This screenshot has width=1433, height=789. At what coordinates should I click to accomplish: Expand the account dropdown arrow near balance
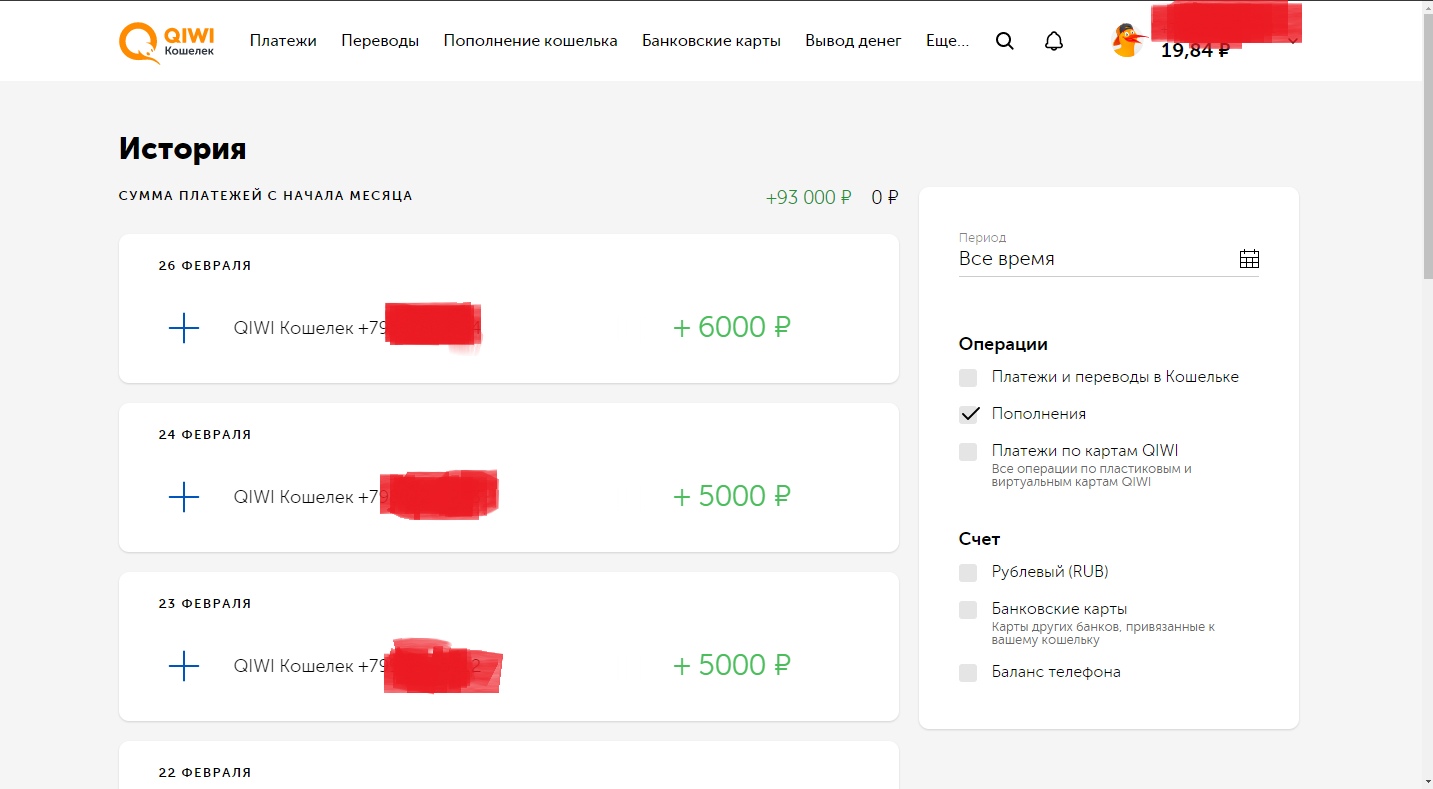click(x=1293, y=41)
